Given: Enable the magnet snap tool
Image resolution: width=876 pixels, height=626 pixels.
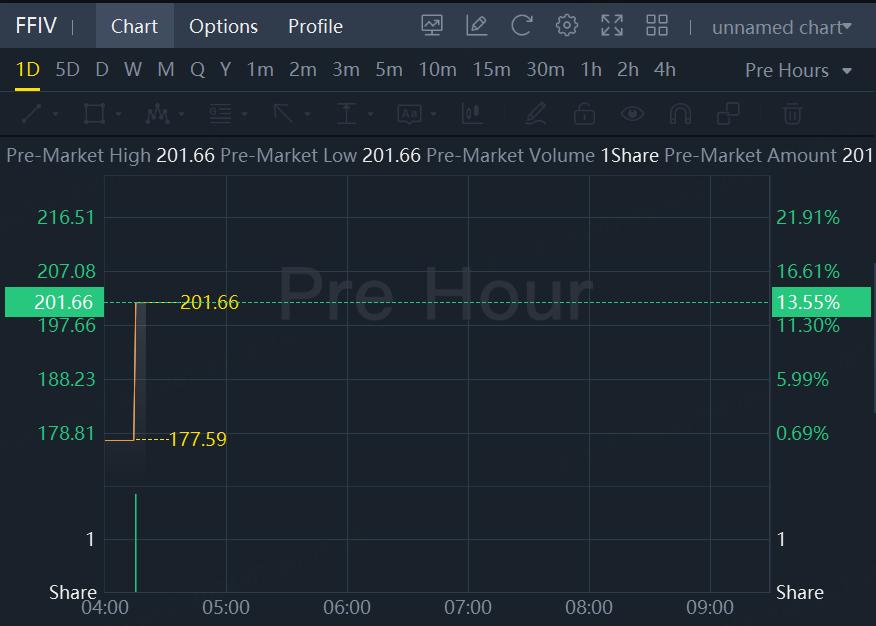Looking at the screenshot, I should pos(680,114).
